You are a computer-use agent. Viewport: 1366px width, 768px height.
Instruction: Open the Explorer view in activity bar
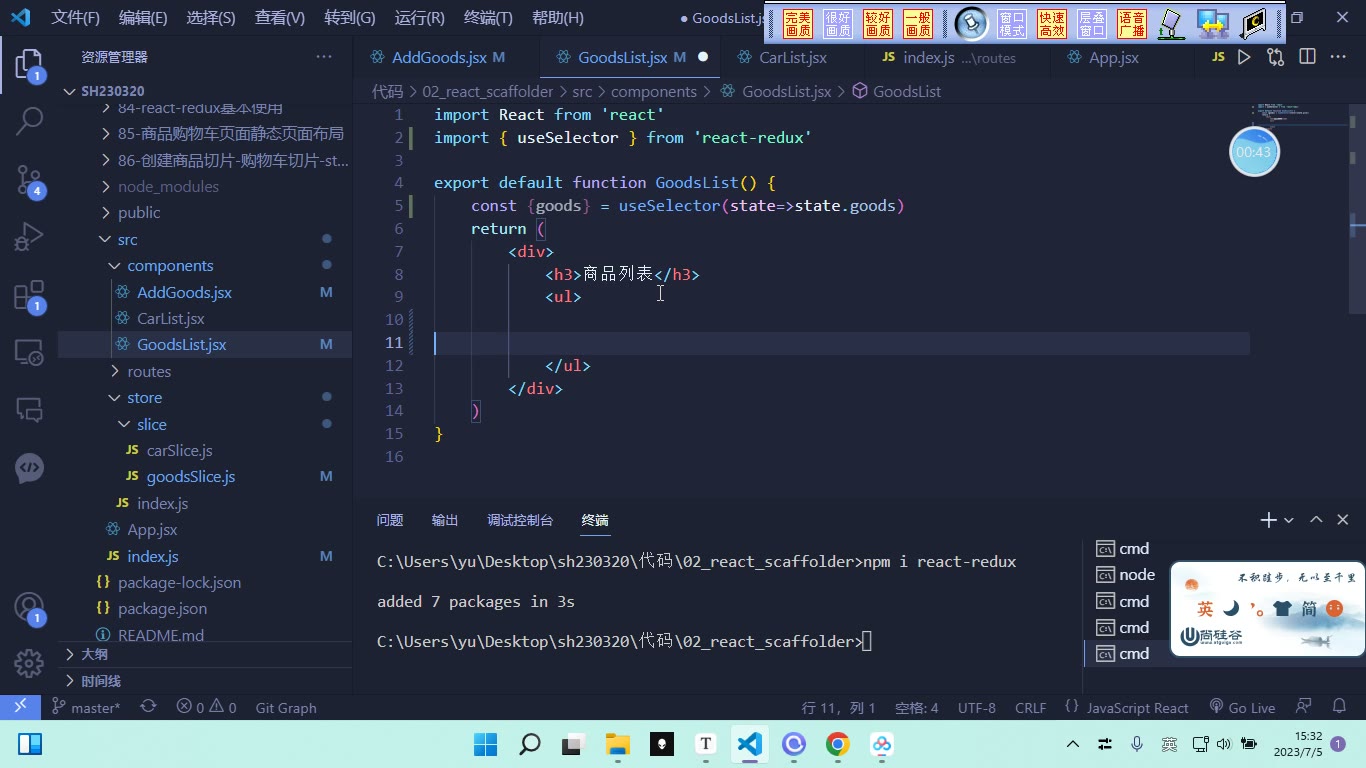[29, 66]
